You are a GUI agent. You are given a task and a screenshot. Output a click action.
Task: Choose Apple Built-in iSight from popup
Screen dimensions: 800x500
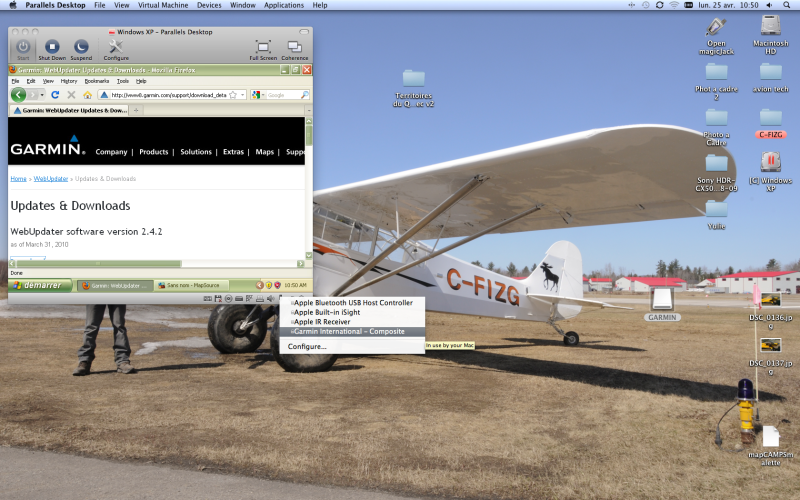[352, 312]
